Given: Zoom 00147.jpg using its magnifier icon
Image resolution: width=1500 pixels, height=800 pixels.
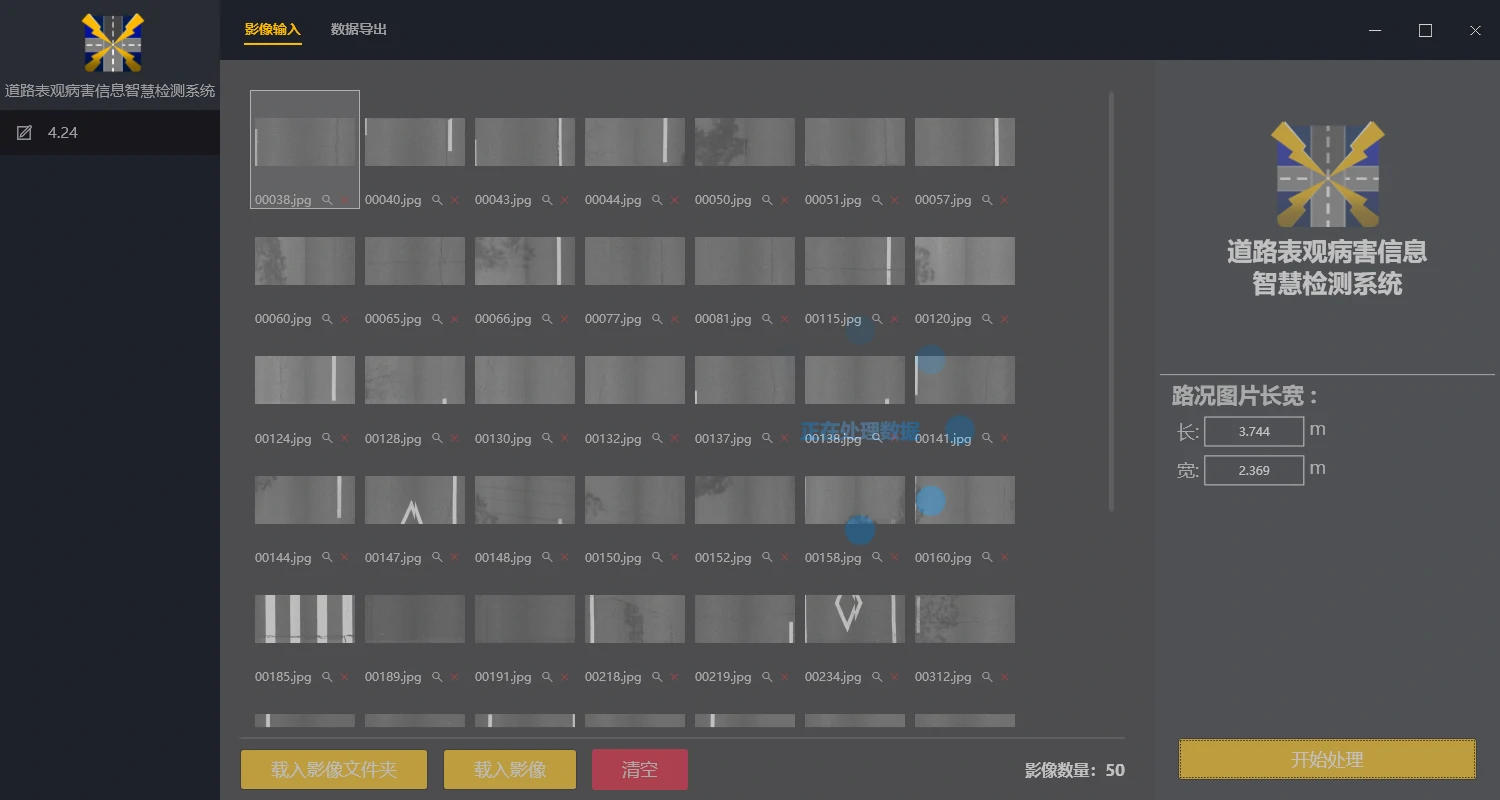Looking at the screenshot, I should click(x=437, y=558).
